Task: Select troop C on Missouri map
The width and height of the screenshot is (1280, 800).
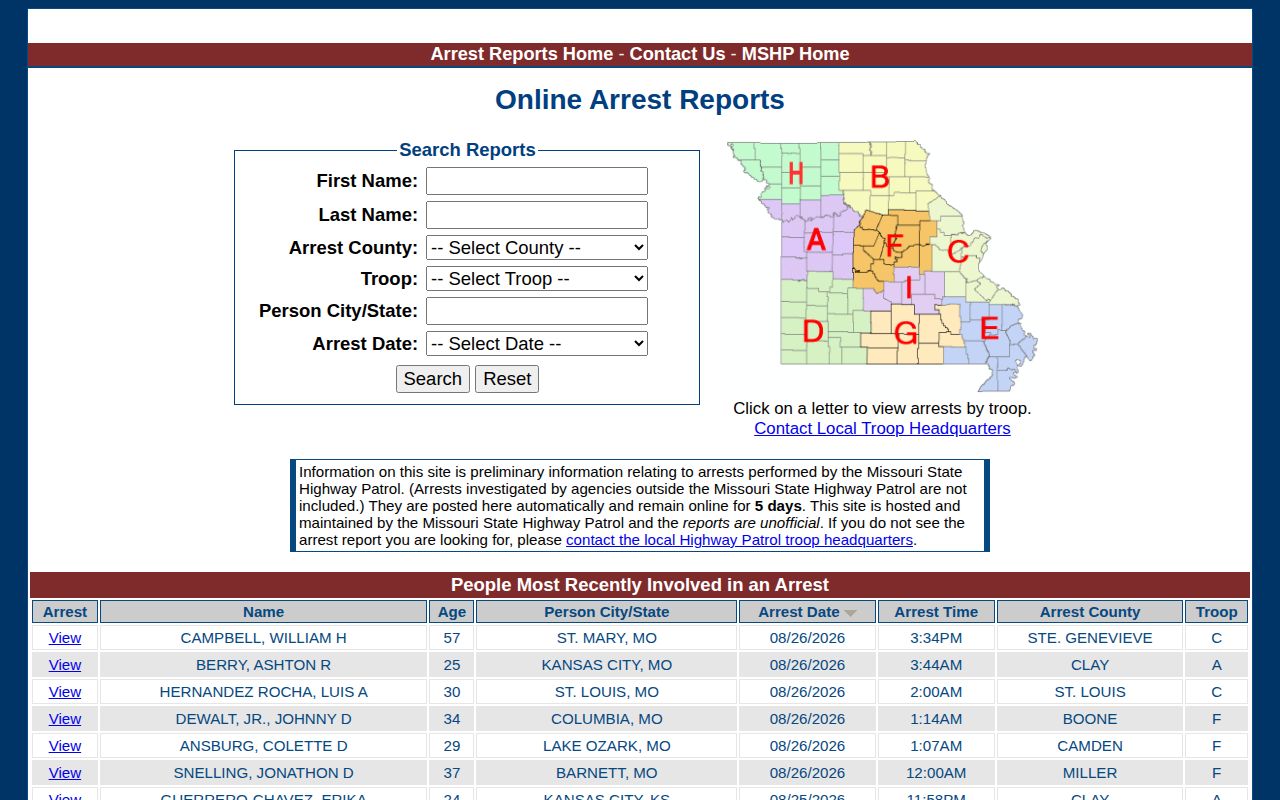Action: tap(957, 252)
